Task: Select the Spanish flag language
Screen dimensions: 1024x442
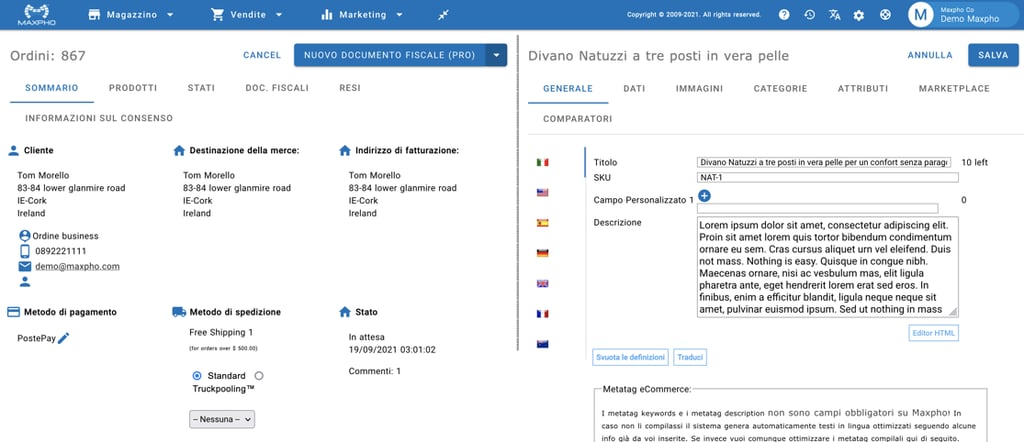Action: pyautogui.click(x=542, y=223)
